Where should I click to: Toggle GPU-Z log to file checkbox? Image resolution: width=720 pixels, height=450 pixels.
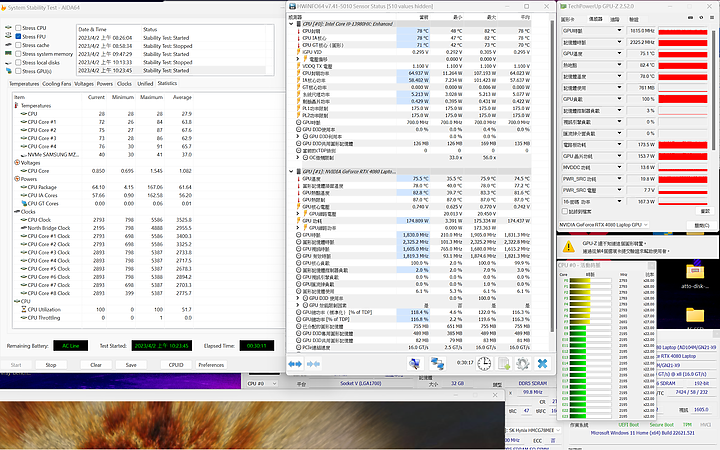(x=565, y=211)
